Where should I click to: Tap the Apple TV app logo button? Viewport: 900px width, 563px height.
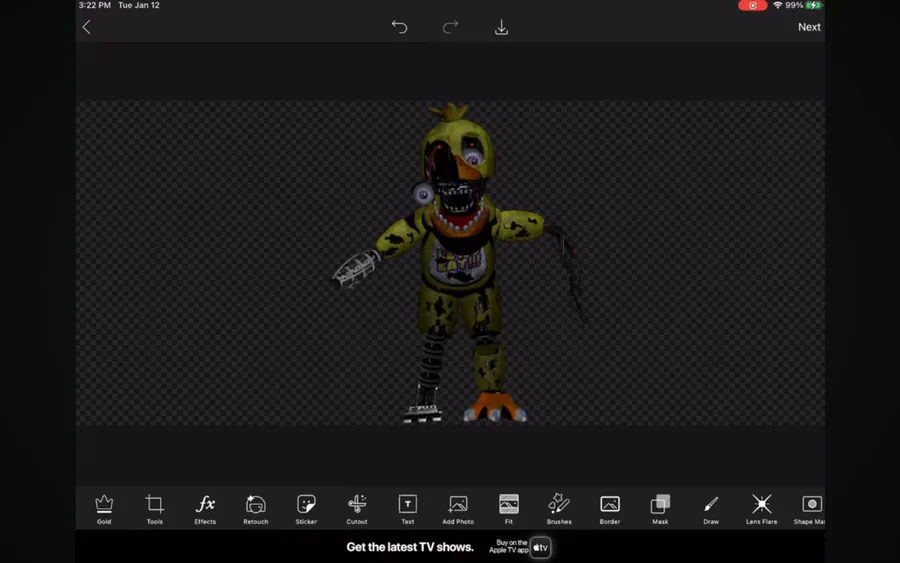click(x=541, y=548)
